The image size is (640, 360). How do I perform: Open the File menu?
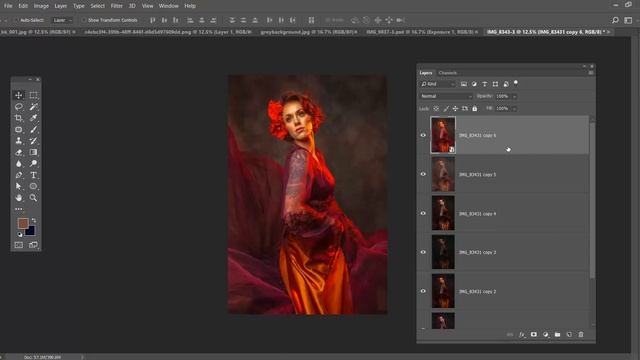pyautogui.click(x=8, y=6)
